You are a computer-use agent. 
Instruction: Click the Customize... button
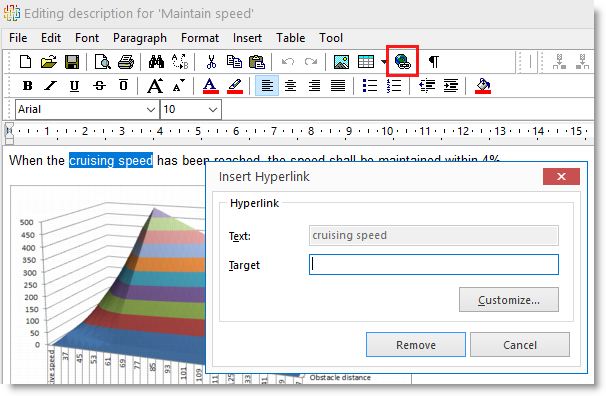tap(509, 300)
